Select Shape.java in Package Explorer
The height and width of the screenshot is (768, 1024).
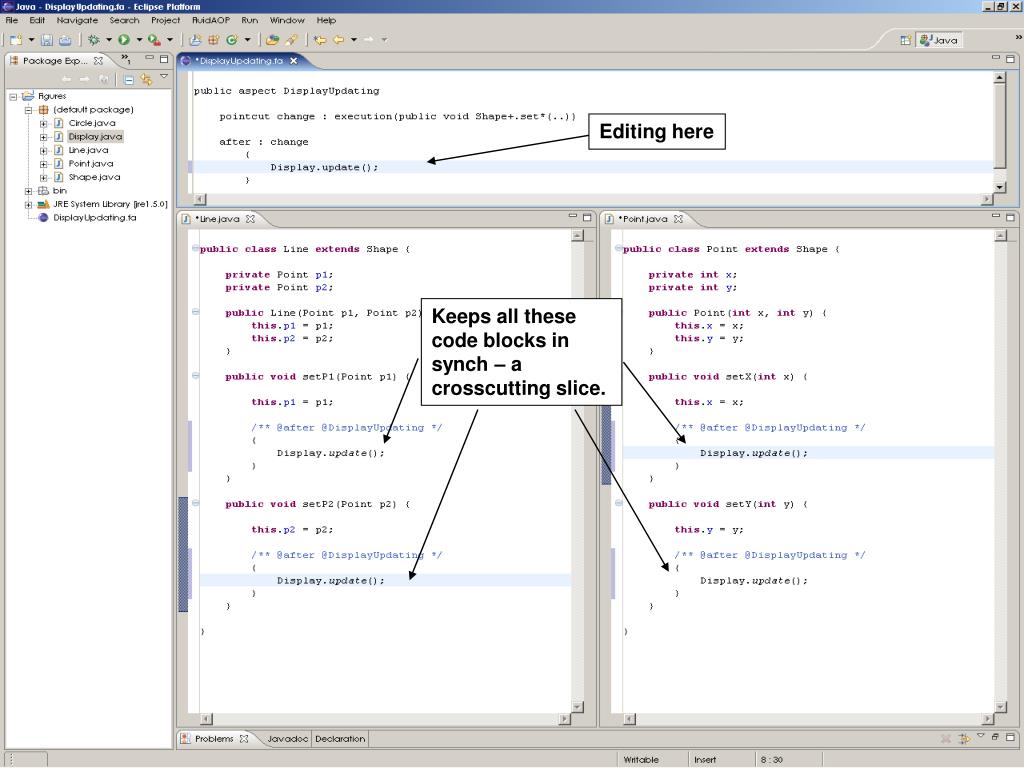click(x=95, y=177)
